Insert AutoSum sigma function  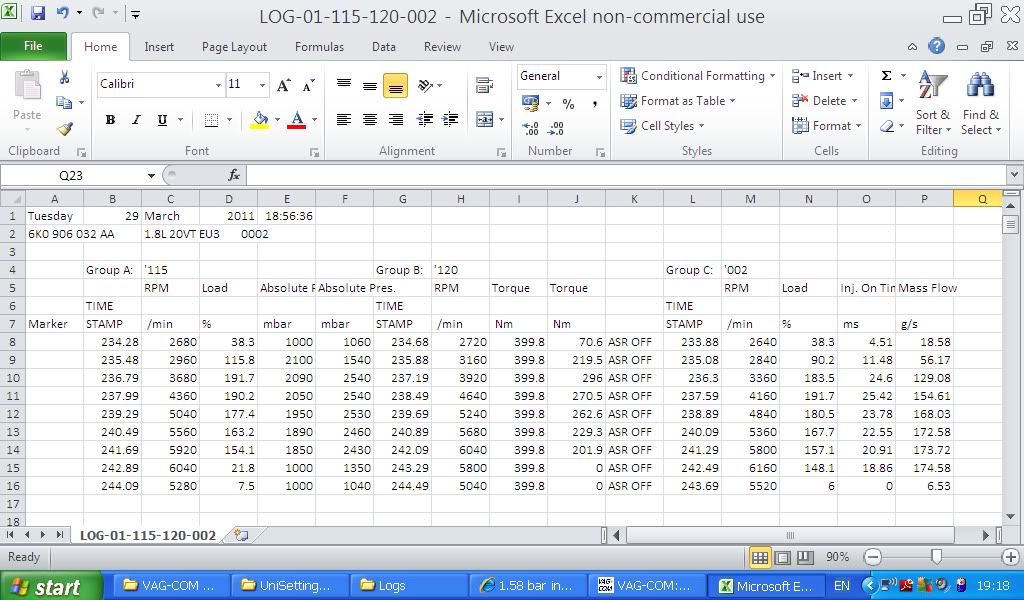click(886, 76)
